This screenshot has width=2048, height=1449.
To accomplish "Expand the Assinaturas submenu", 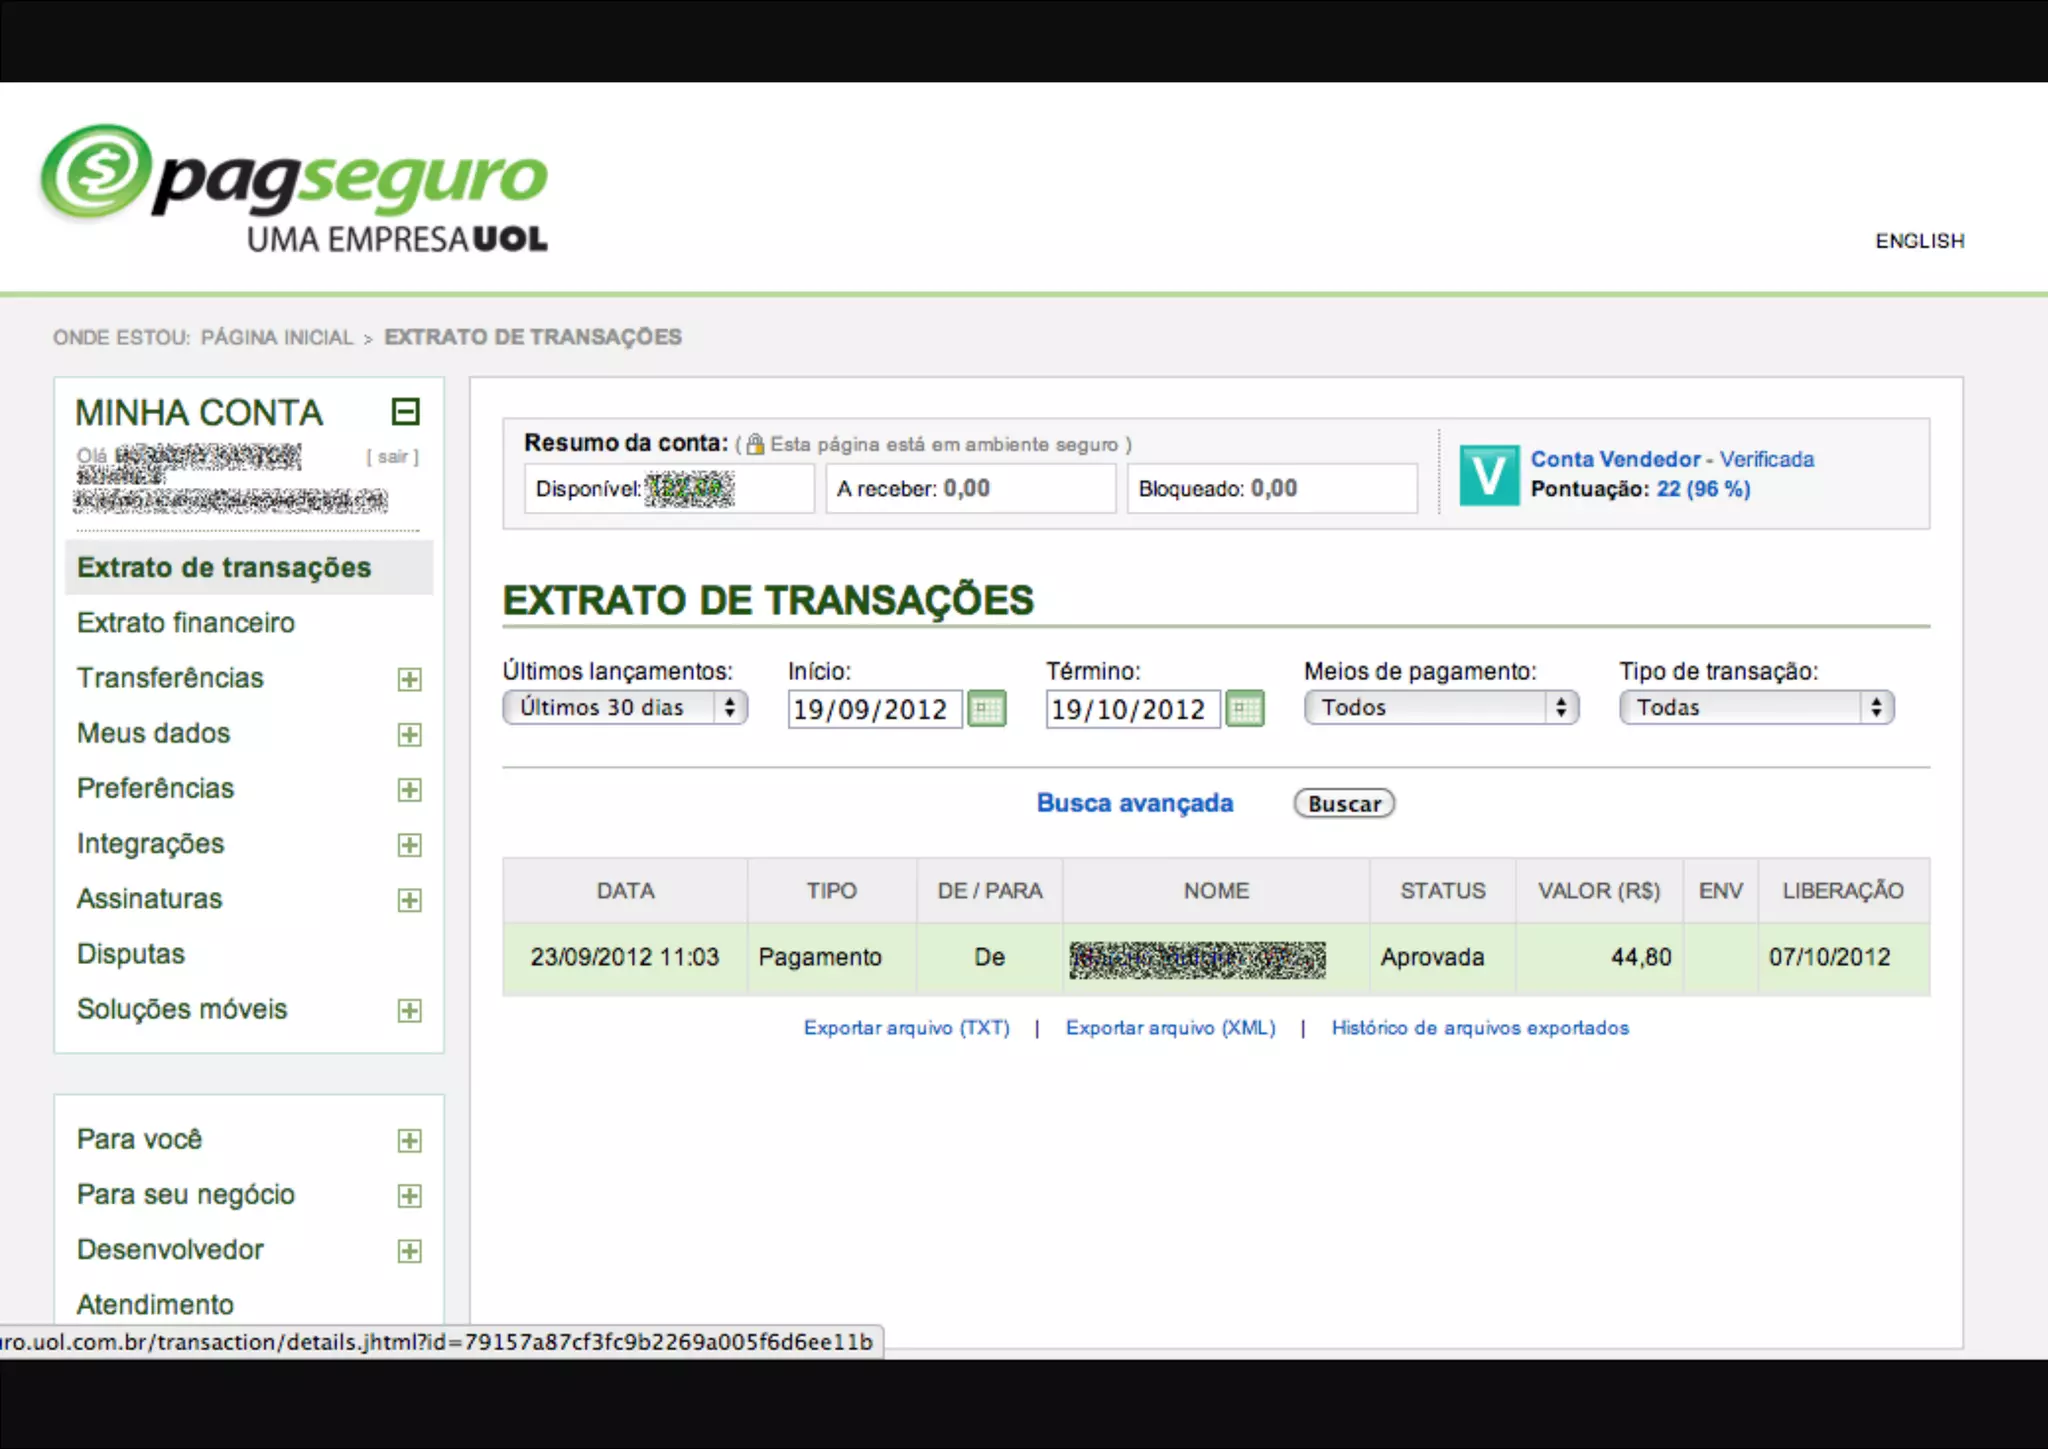I will click(x=409, y=900).
